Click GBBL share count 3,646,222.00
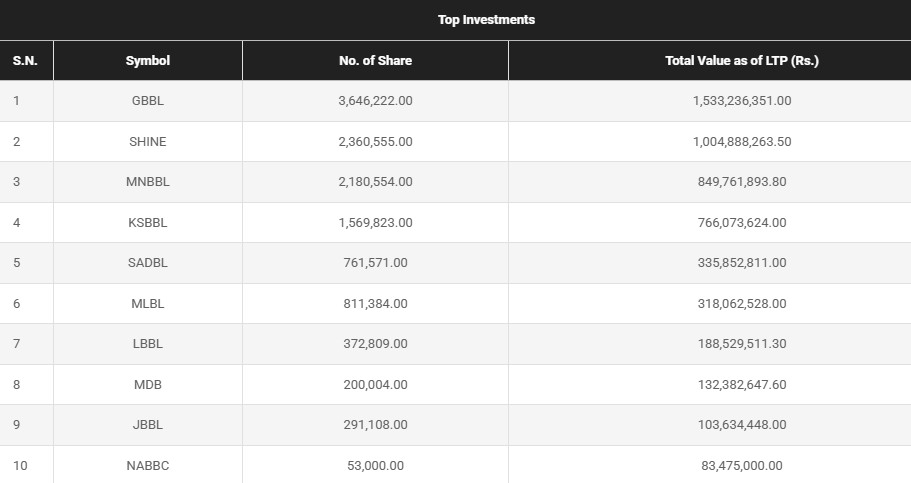 375,101
